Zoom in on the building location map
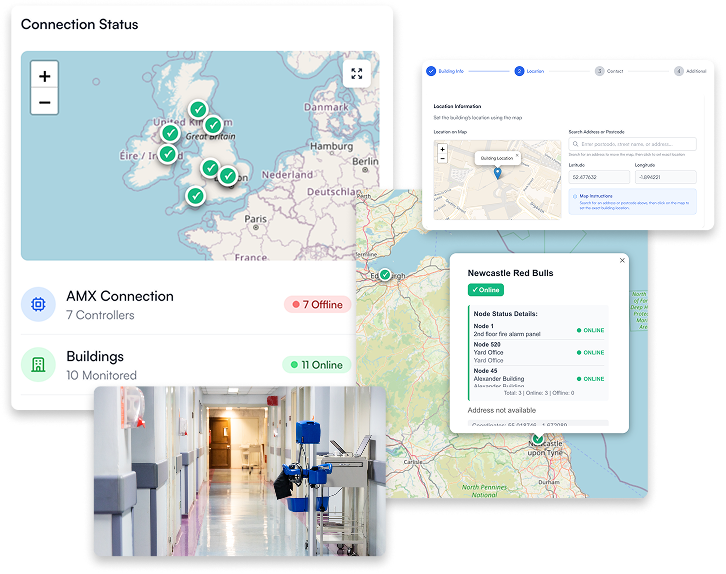 click(x=442, y=149)
